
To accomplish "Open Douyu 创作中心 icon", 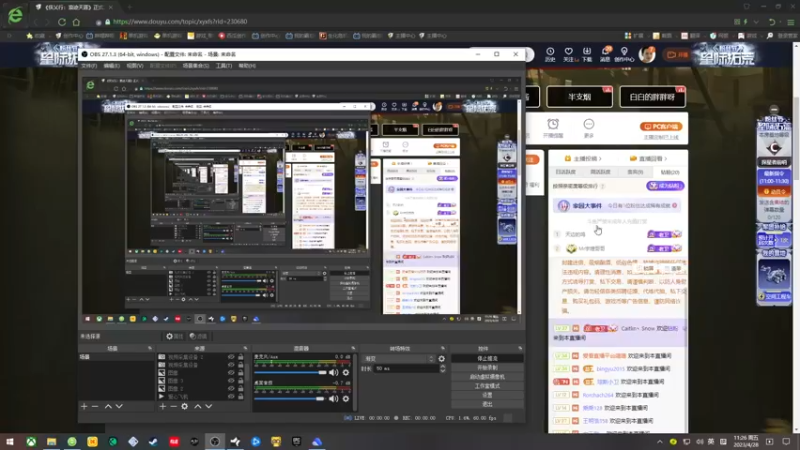I will [x=624, y=54].
